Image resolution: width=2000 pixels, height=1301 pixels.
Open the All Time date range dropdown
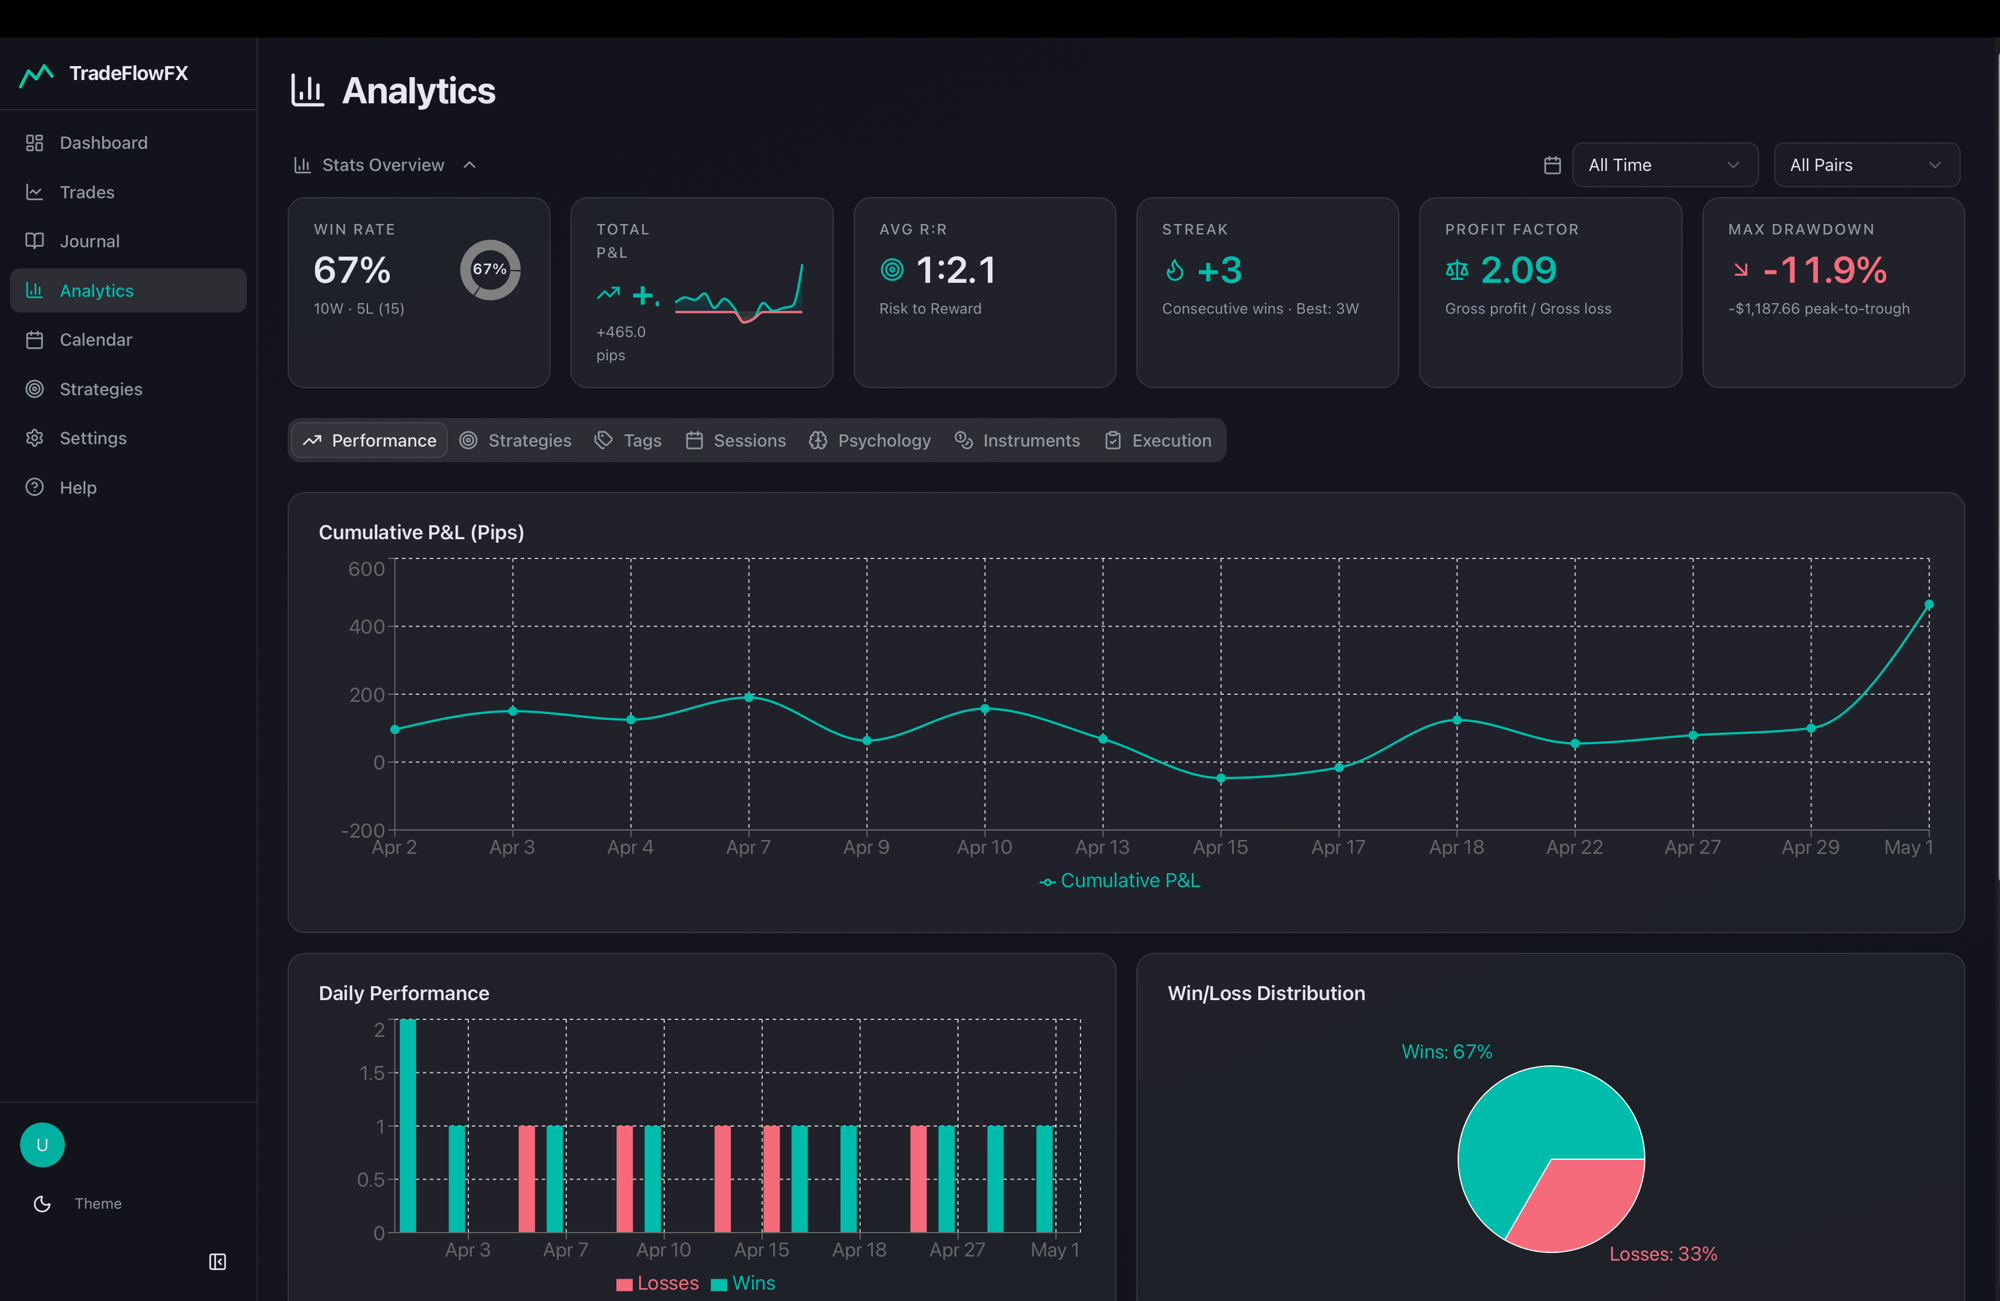[x=1665, y=165]
